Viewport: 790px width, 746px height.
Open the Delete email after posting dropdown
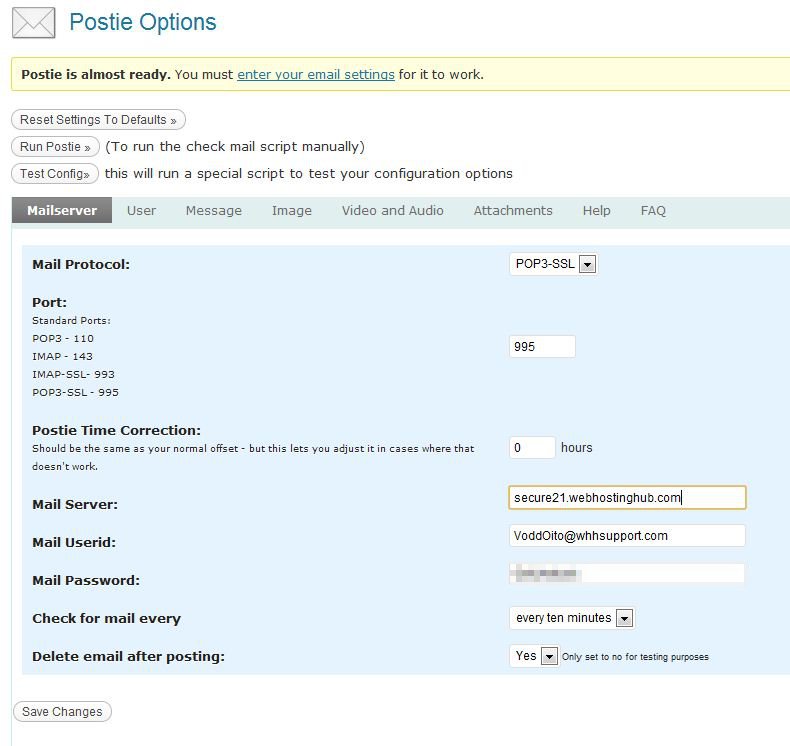533,656
